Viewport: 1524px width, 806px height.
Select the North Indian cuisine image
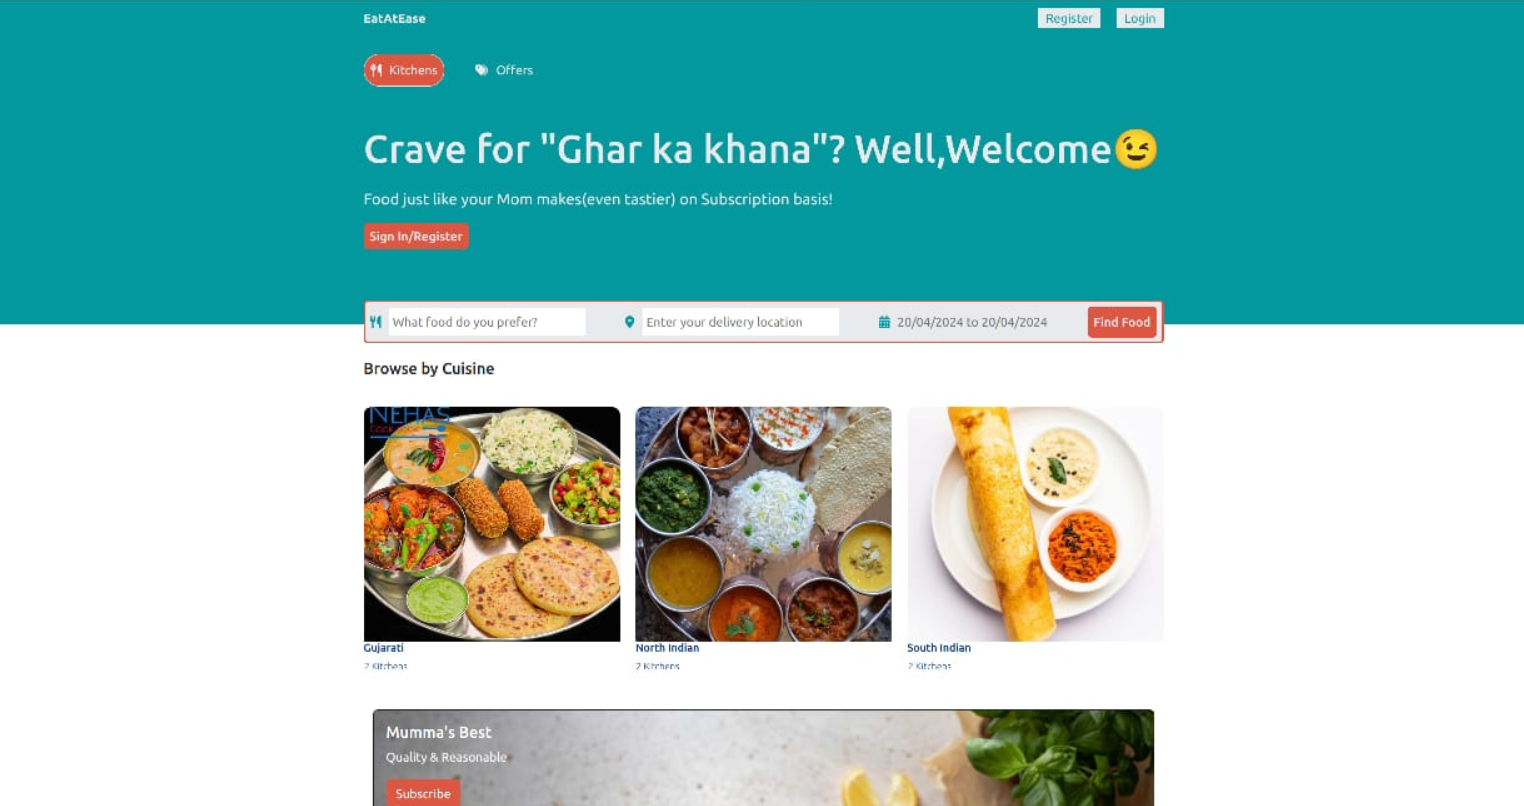pos(763,524)
